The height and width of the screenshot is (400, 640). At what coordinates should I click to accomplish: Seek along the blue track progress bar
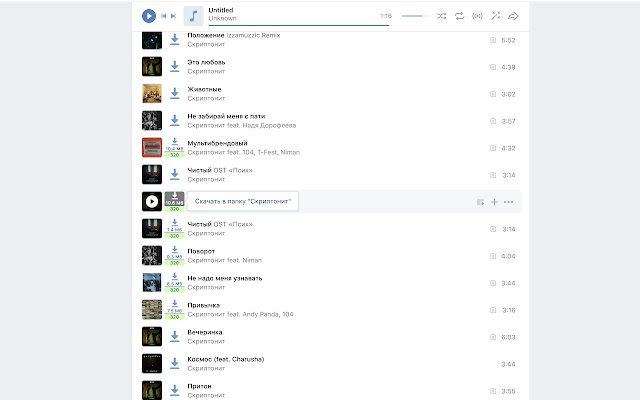click(x=299, y=25)
